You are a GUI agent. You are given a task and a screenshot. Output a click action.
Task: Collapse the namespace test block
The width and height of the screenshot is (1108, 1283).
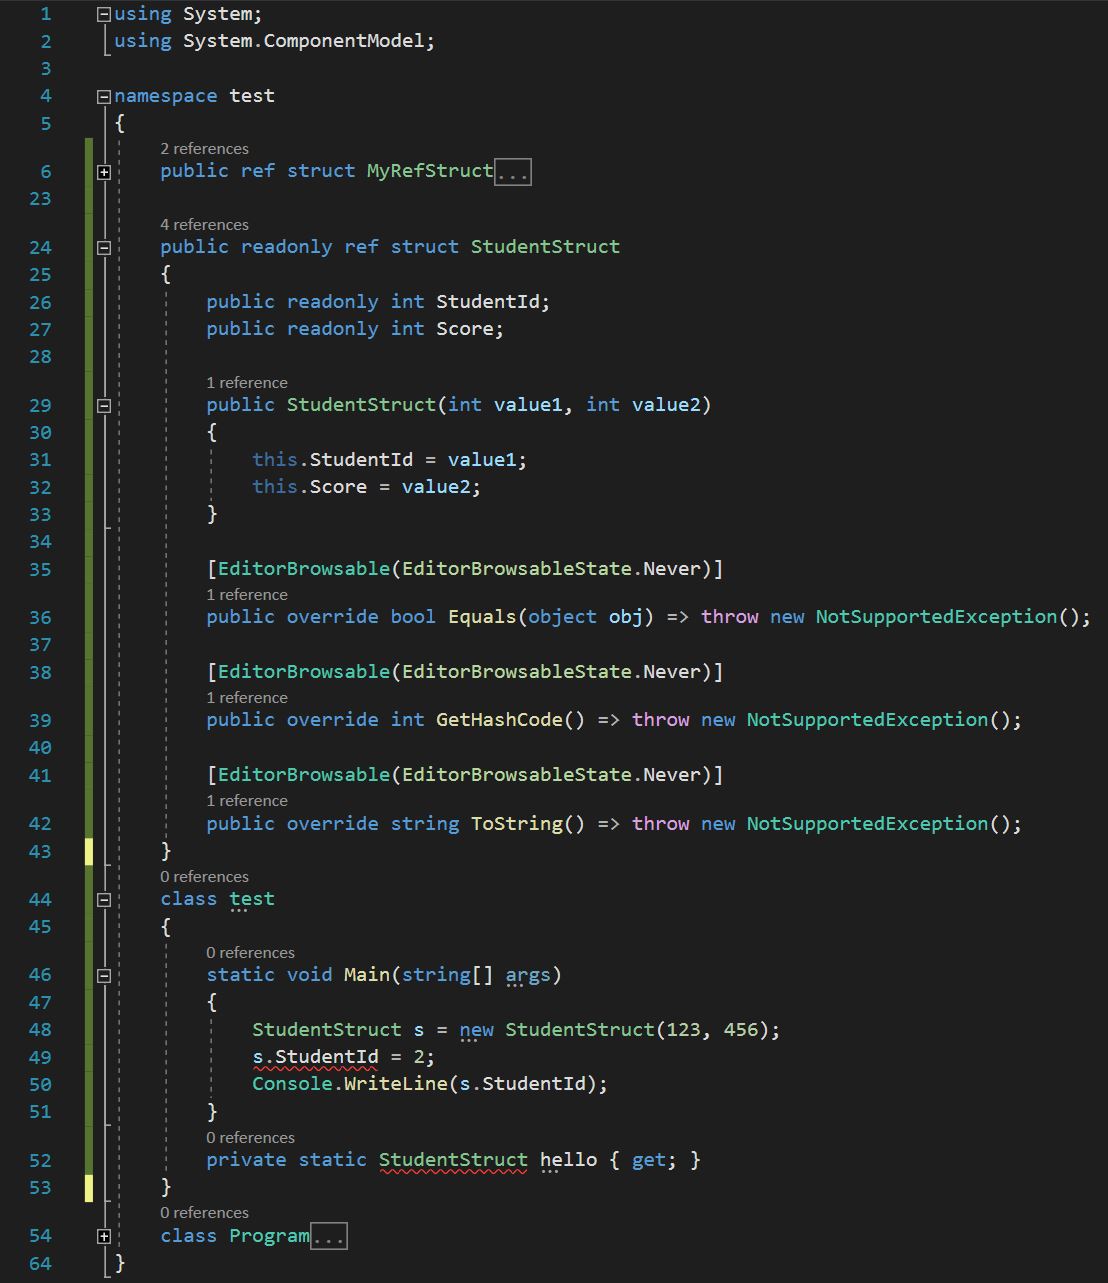(103, 95)
